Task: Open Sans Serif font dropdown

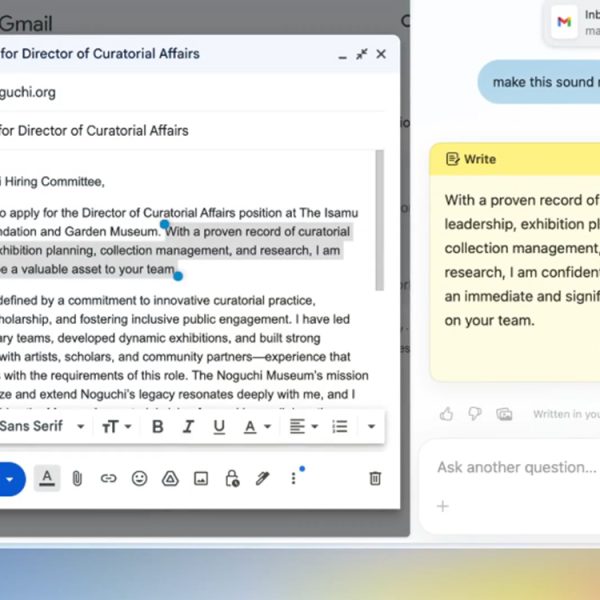Action: click(41, 426)
